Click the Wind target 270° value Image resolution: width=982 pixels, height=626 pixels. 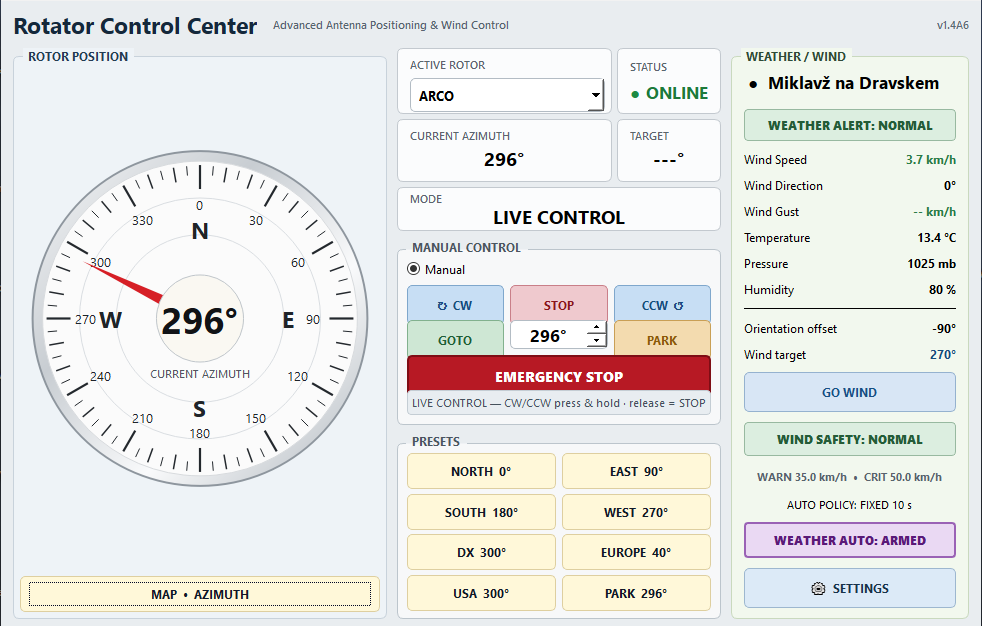[x=943, y=354]
